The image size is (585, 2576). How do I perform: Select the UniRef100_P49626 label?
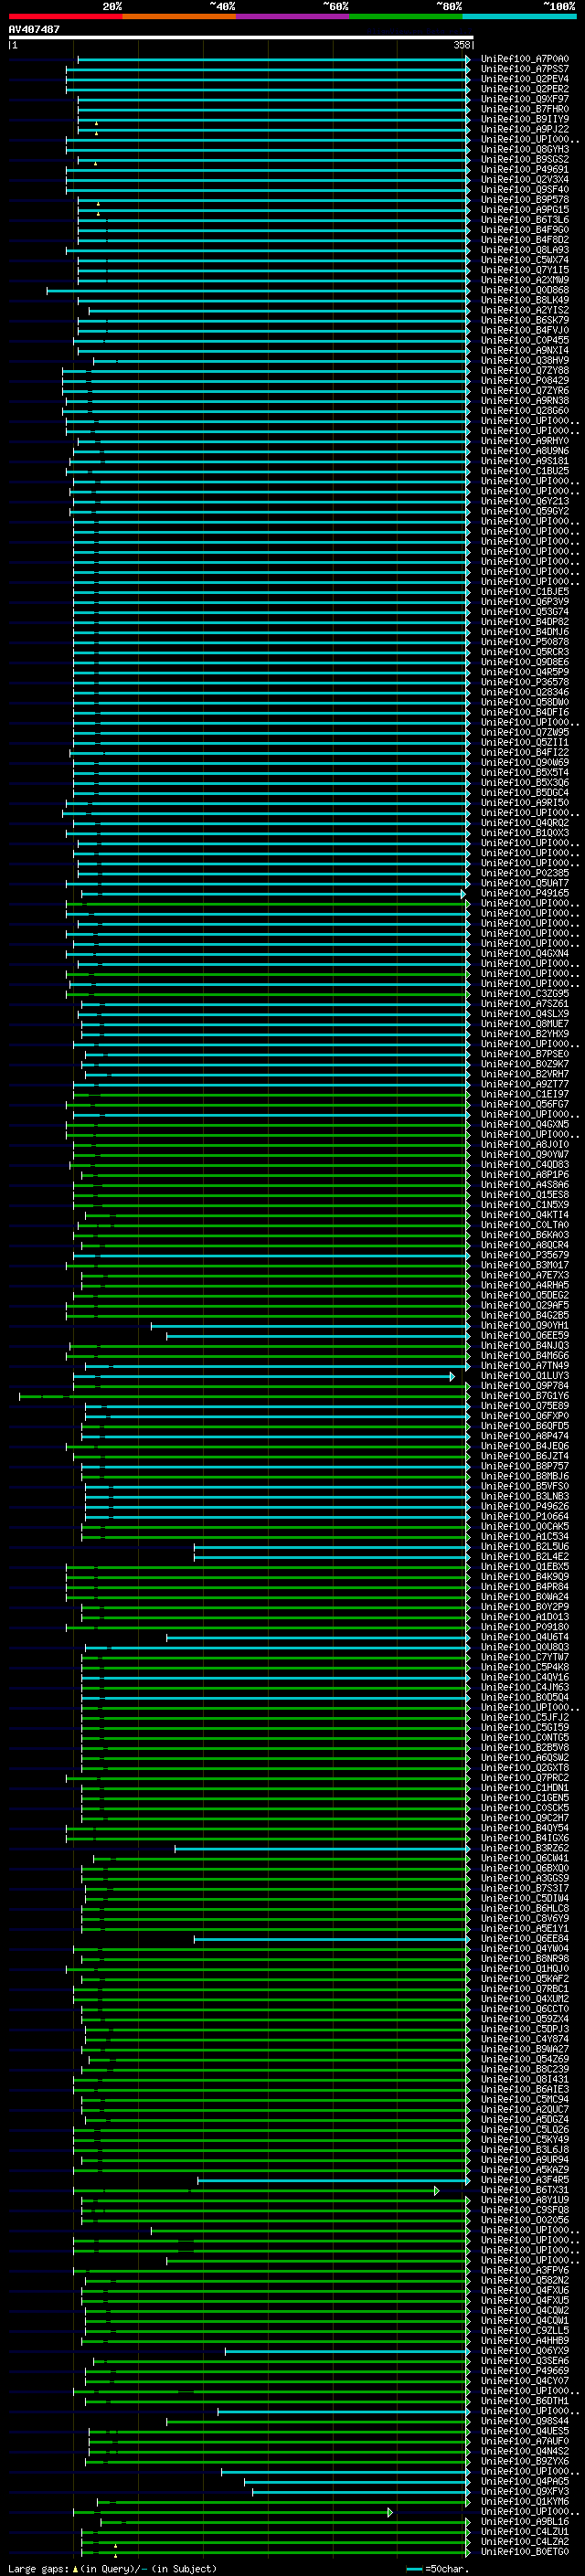[x=524, y=1506]
